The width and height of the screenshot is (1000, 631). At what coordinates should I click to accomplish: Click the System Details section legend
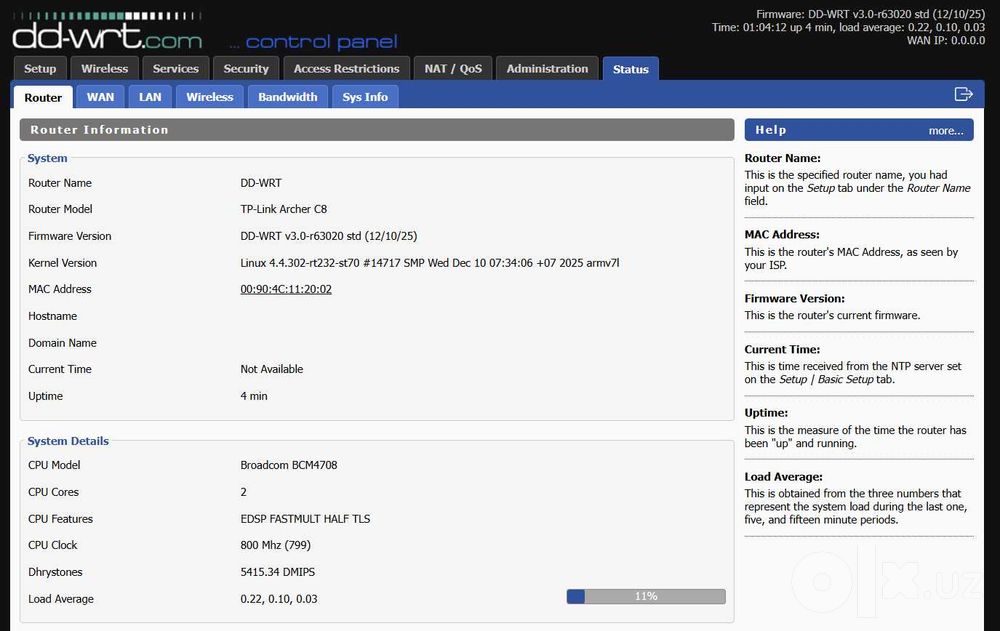pos(68,441)
